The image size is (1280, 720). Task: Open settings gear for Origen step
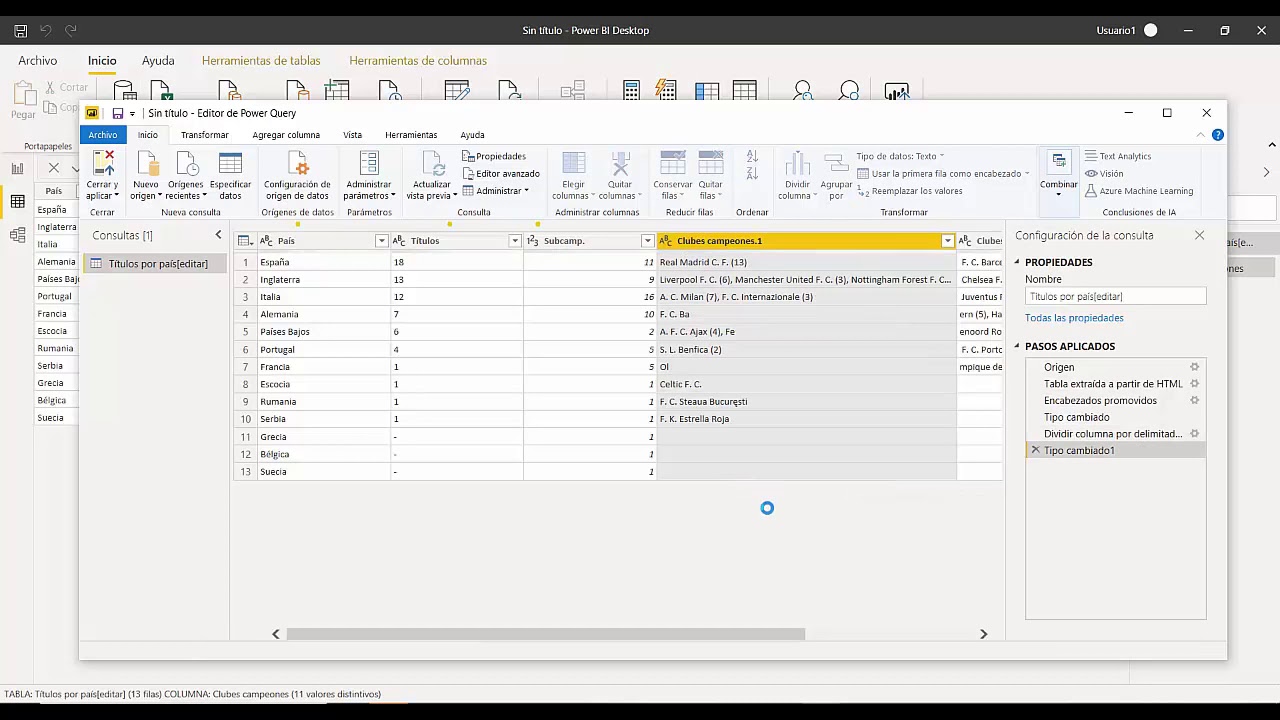click(1194, 367)
